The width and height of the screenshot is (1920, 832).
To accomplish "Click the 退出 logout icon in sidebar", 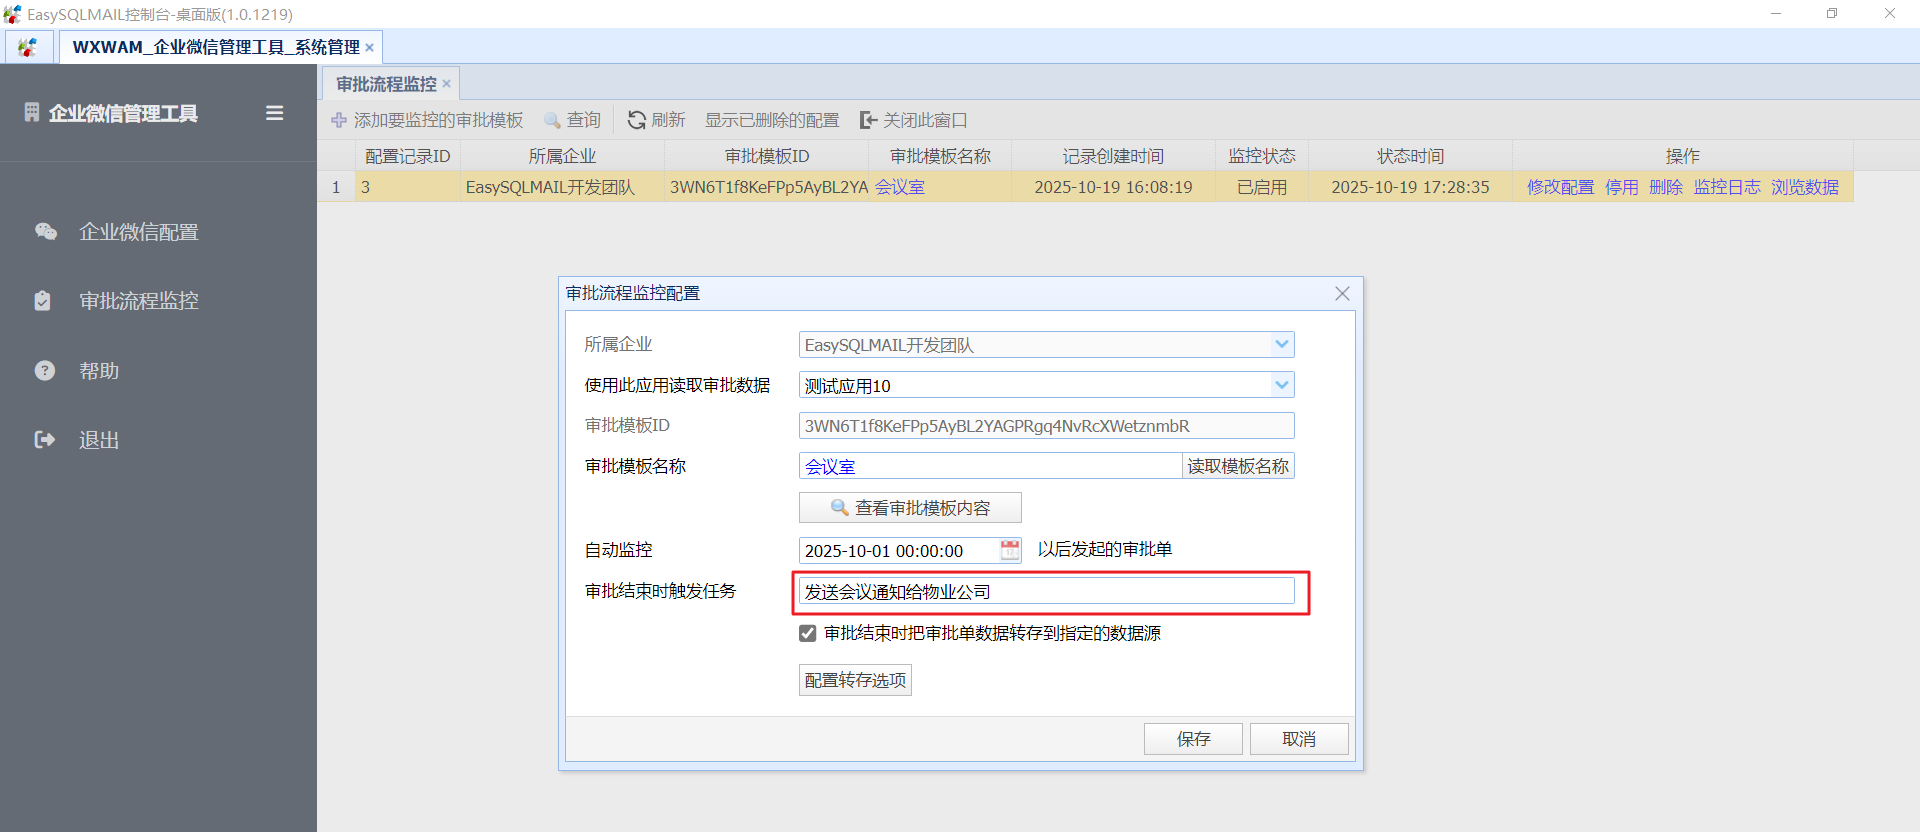I will click(x=45, y=440).
